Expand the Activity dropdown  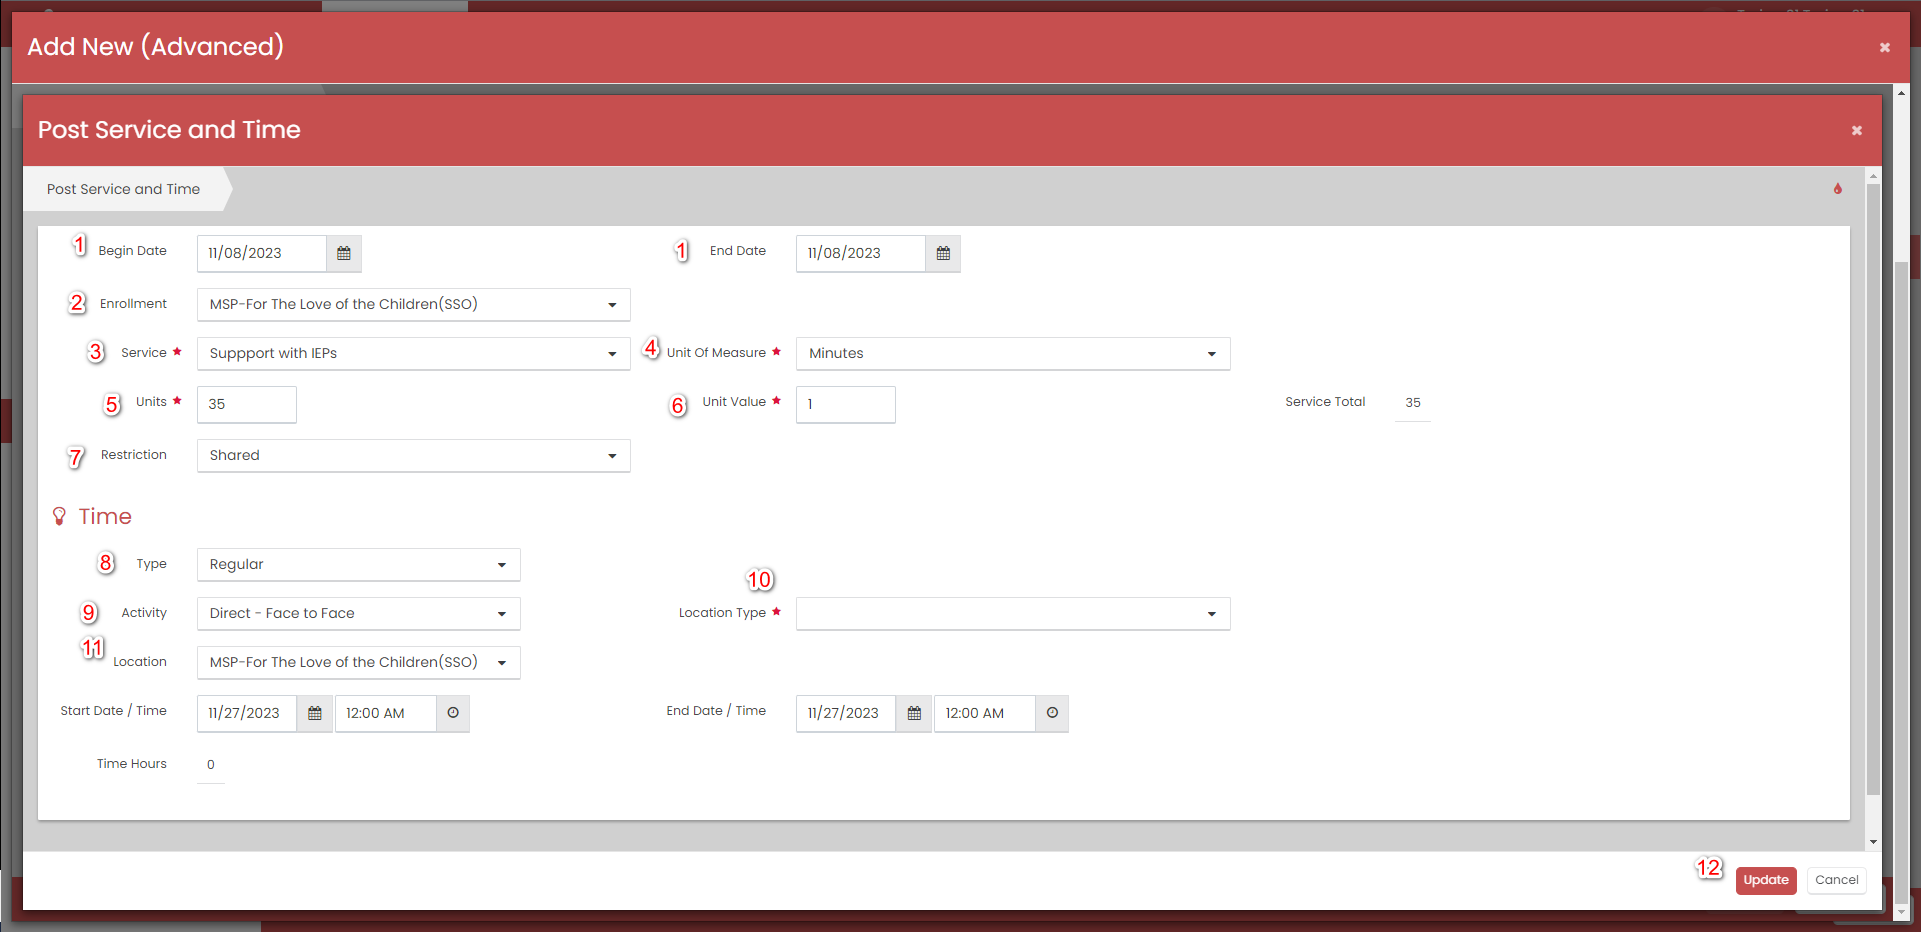click(358, 614)
